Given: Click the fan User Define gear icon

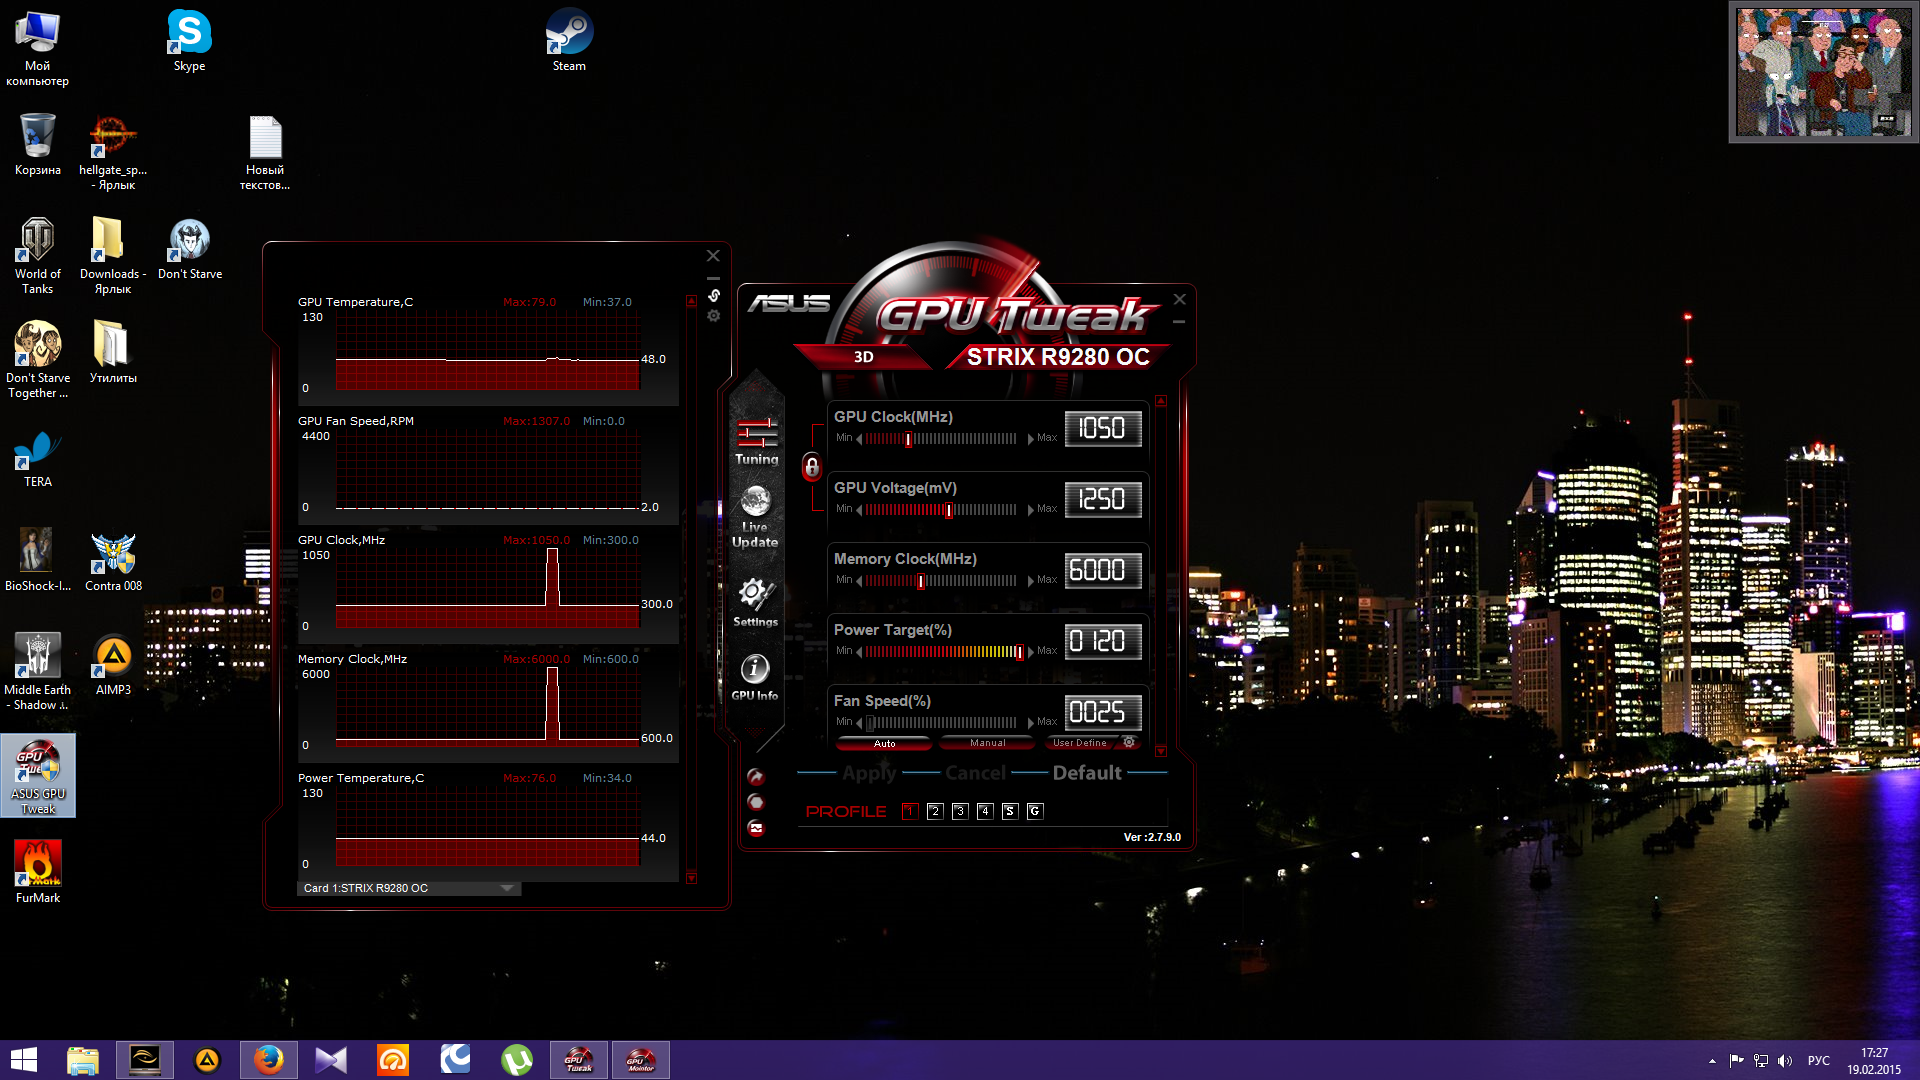Looking at the screenshot, I should 1129,743.
